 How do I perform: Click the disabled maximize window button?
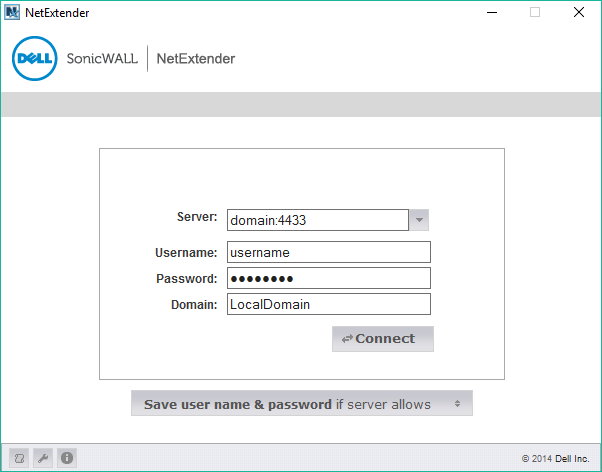tap(534, 12)
